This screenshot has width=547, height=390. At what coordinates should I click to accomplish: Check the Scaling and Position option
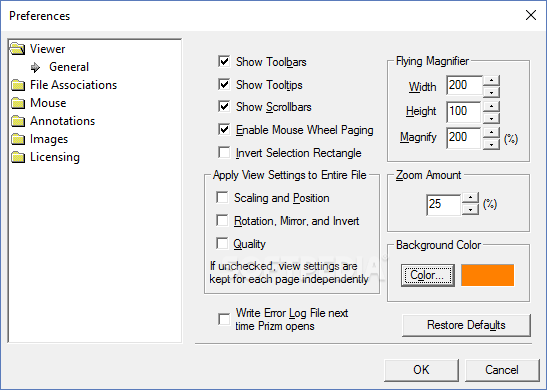(x=222, y=197)
